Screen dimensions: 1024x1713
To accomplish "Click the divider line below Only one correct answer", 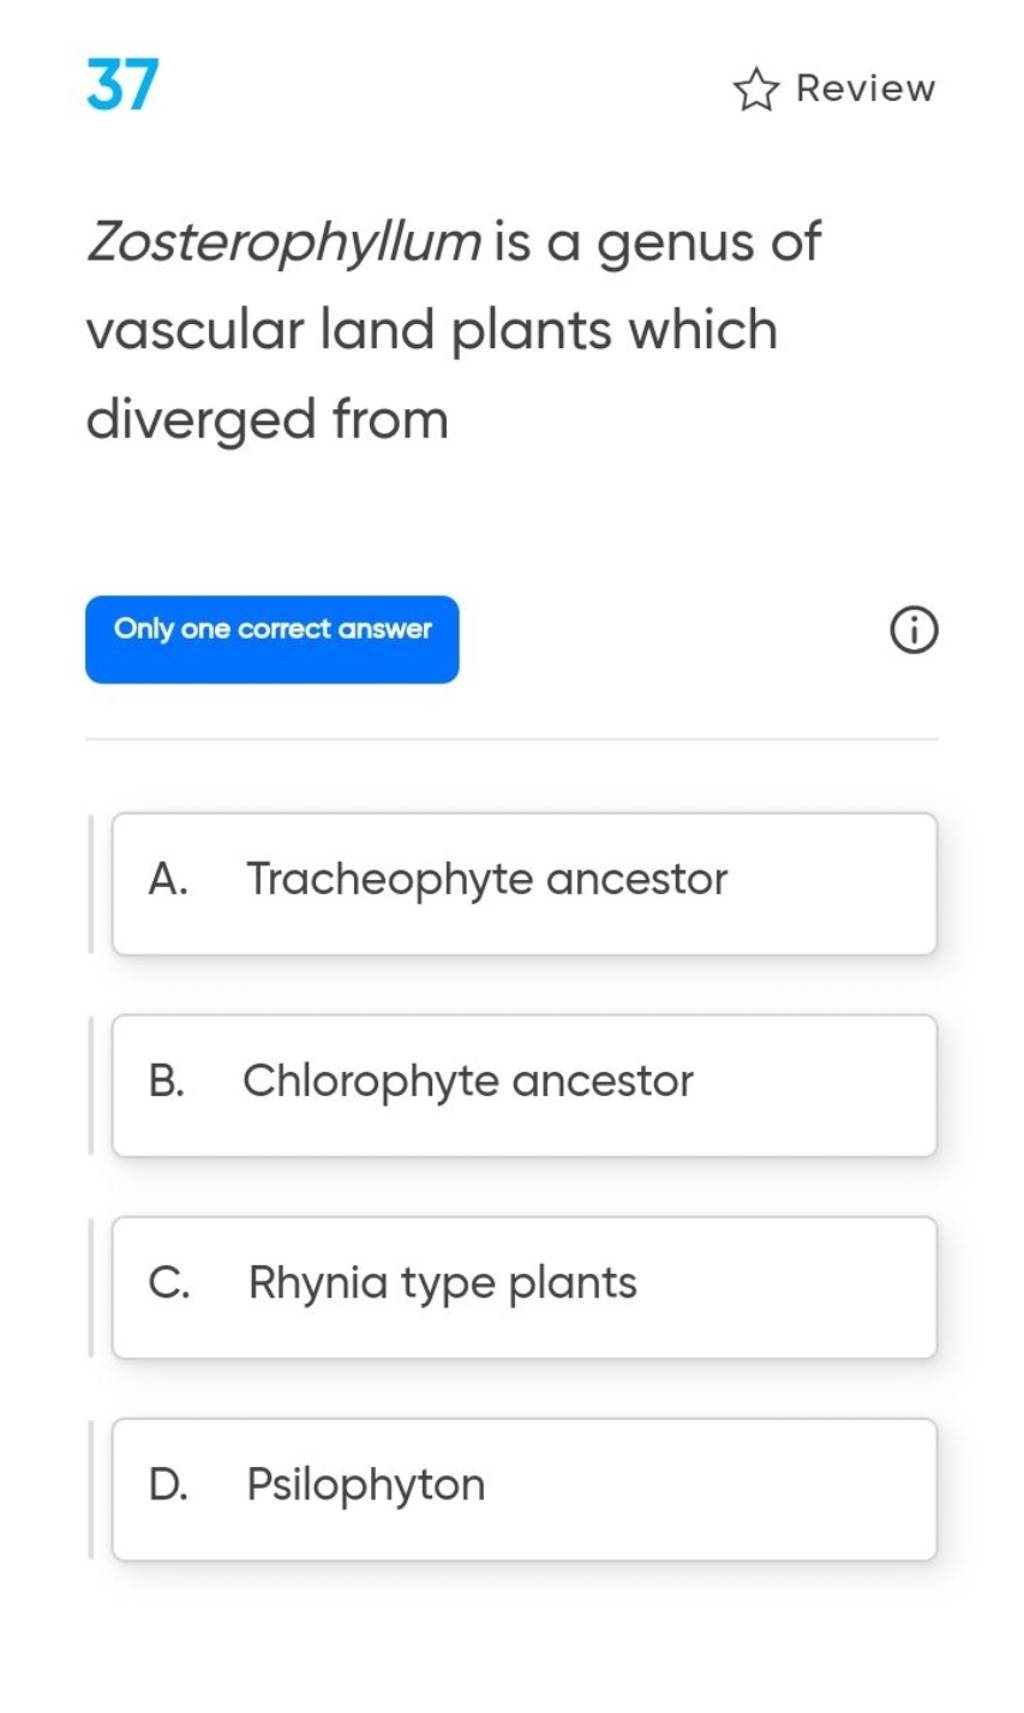I will 512,737.
